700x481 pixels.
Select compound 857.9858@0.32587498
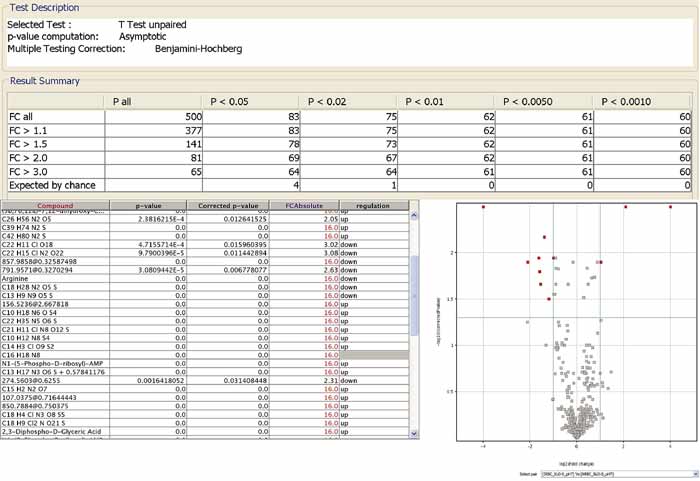(x=204, y=261)
